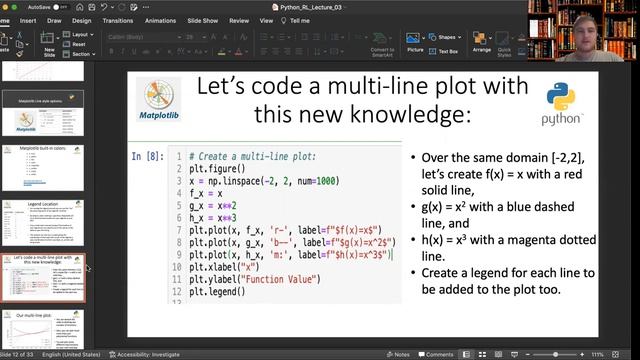Image resolution: width=640 pixels, height=360 pixels.
Task: Select the Matplotlib built-in colors slide thumbnail
Action: 43,168
